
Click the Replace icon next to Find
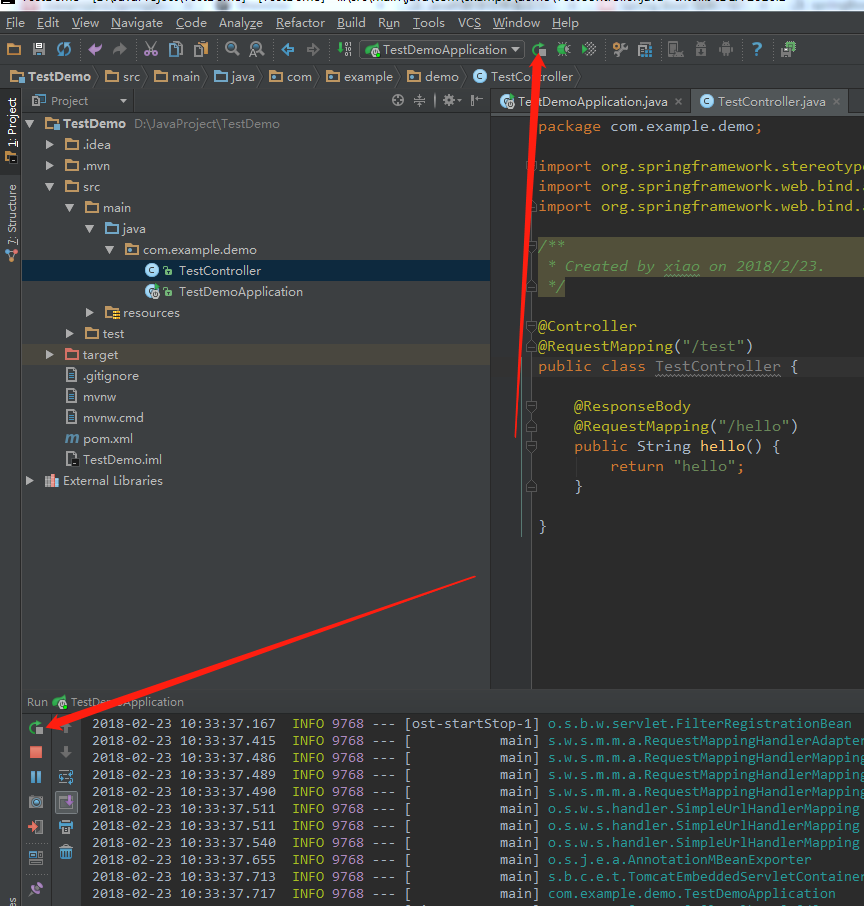coord(257,50)
